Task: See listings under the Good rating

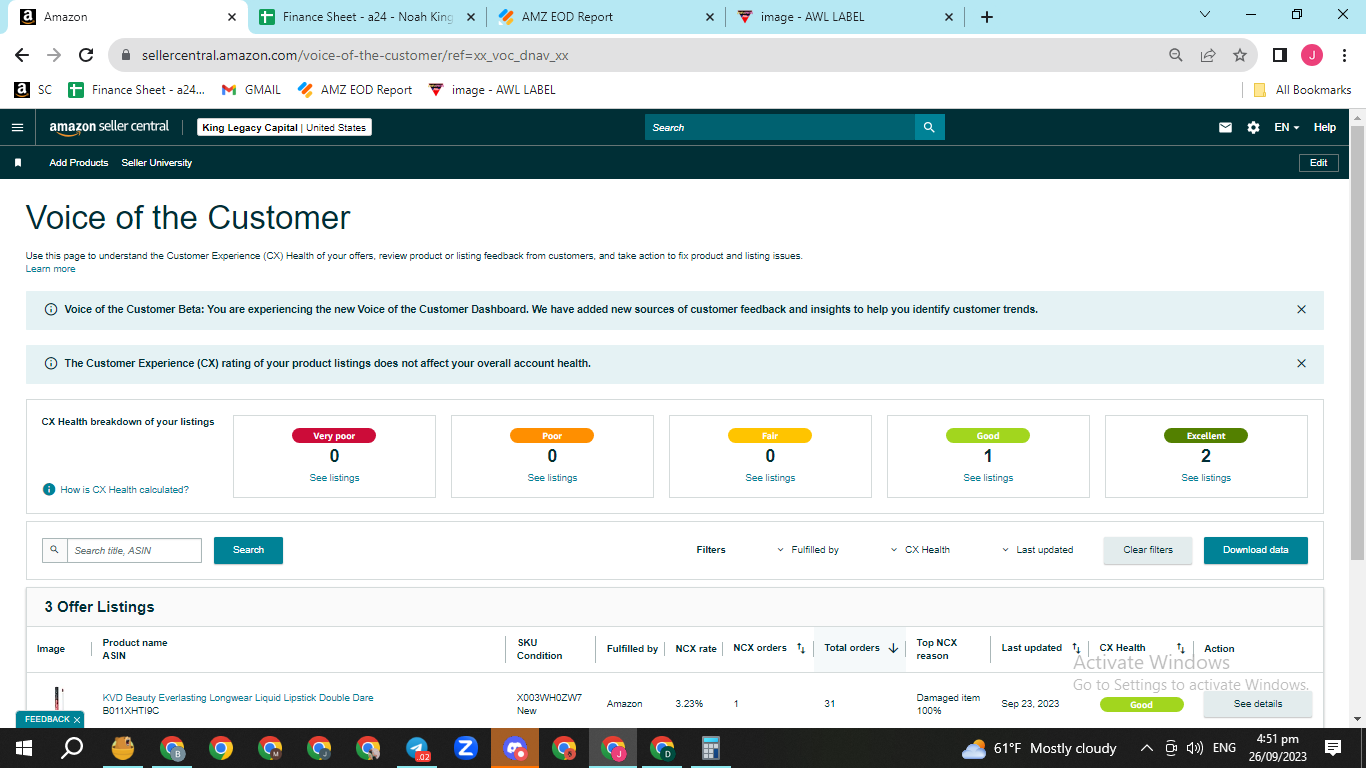Action: point(988,478)
